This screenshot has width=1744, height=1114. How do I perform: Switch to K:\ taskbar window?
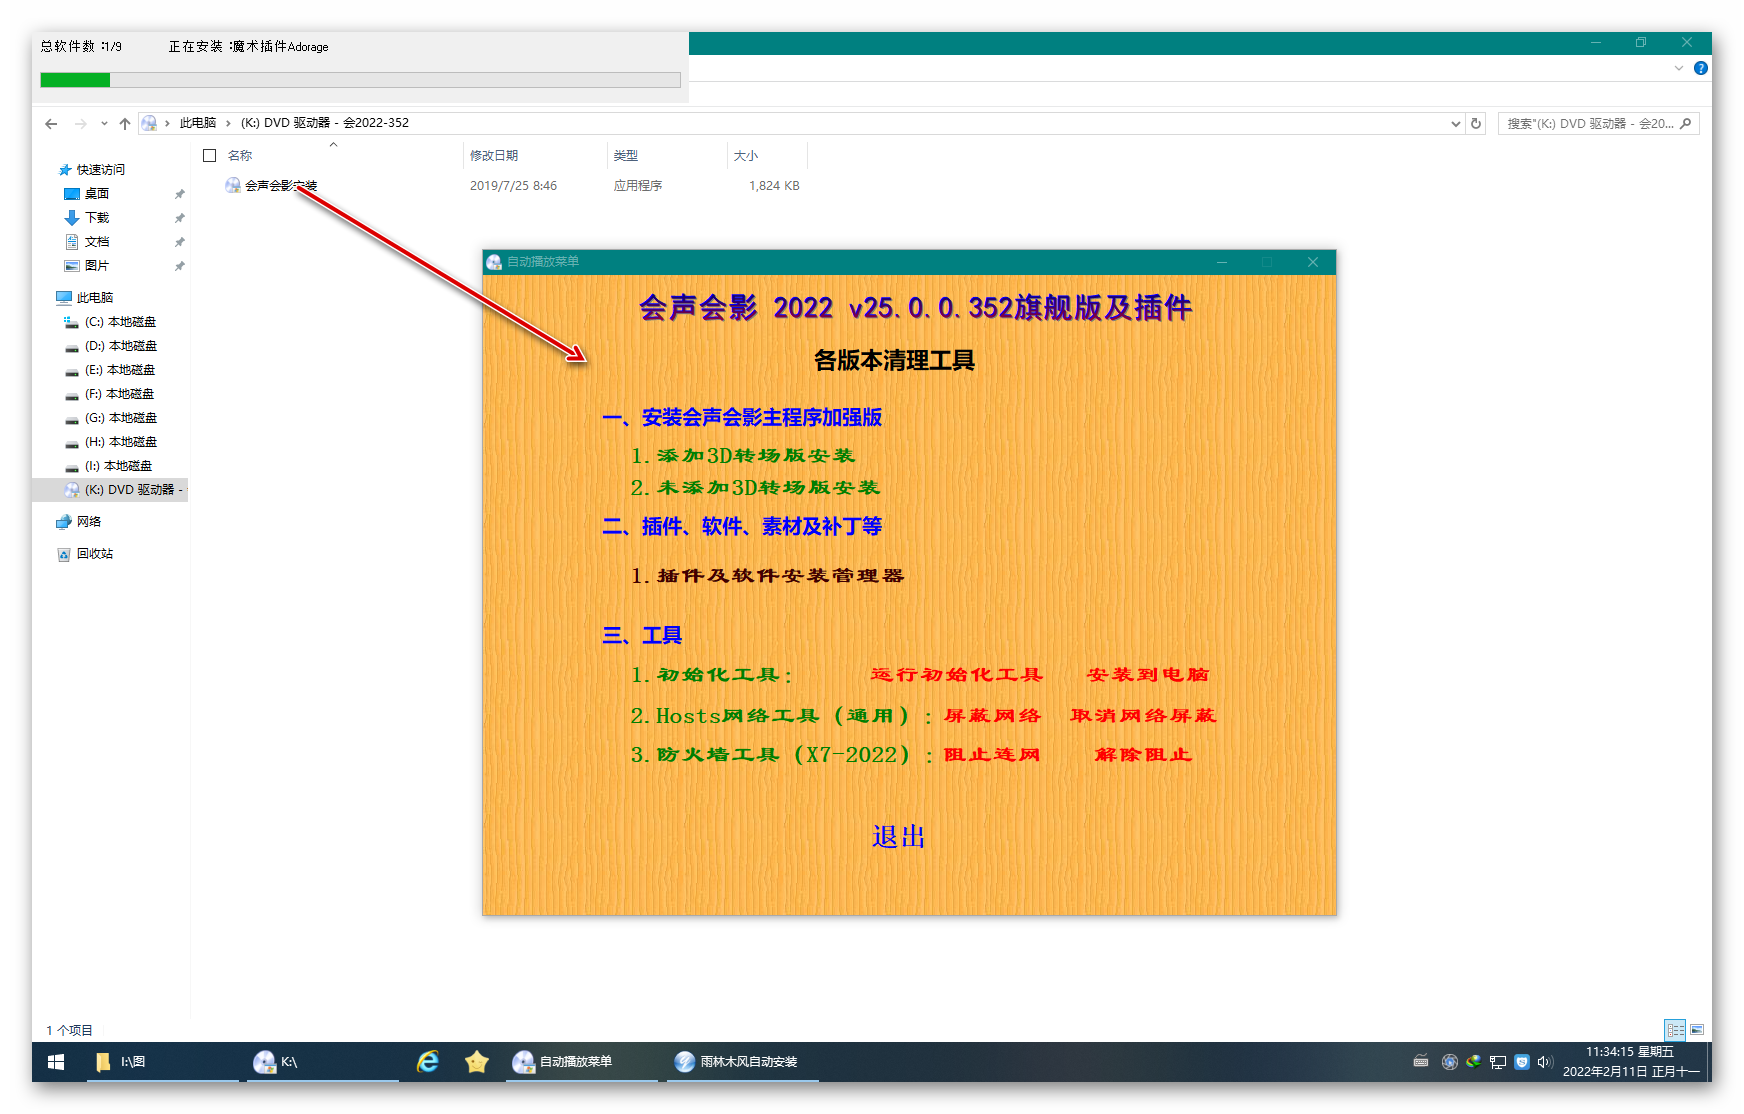(320, 1062)
